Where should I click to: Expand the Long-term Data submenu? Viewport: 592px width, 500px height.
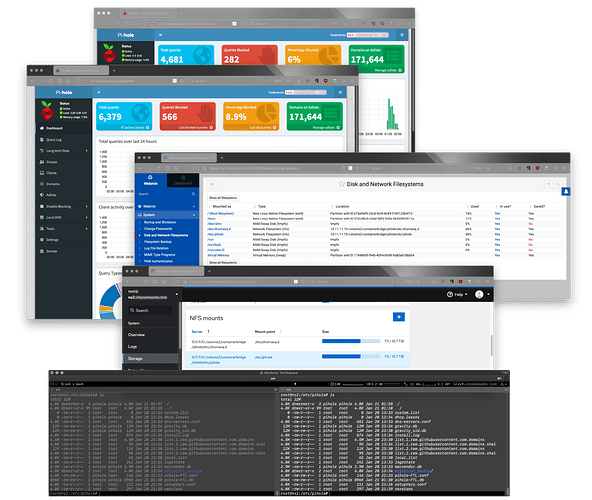(86, 151)
